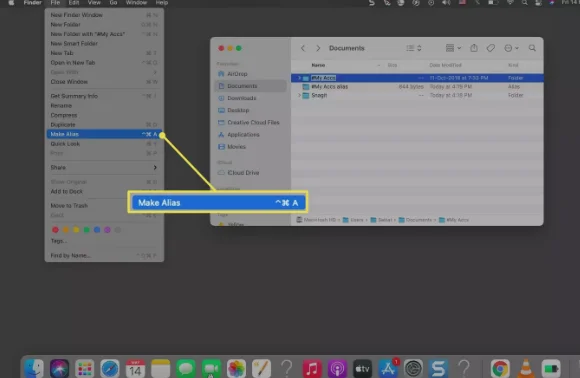Click Documents in the path bar
Screen dimensions: 580x378
tap(415, 220)
